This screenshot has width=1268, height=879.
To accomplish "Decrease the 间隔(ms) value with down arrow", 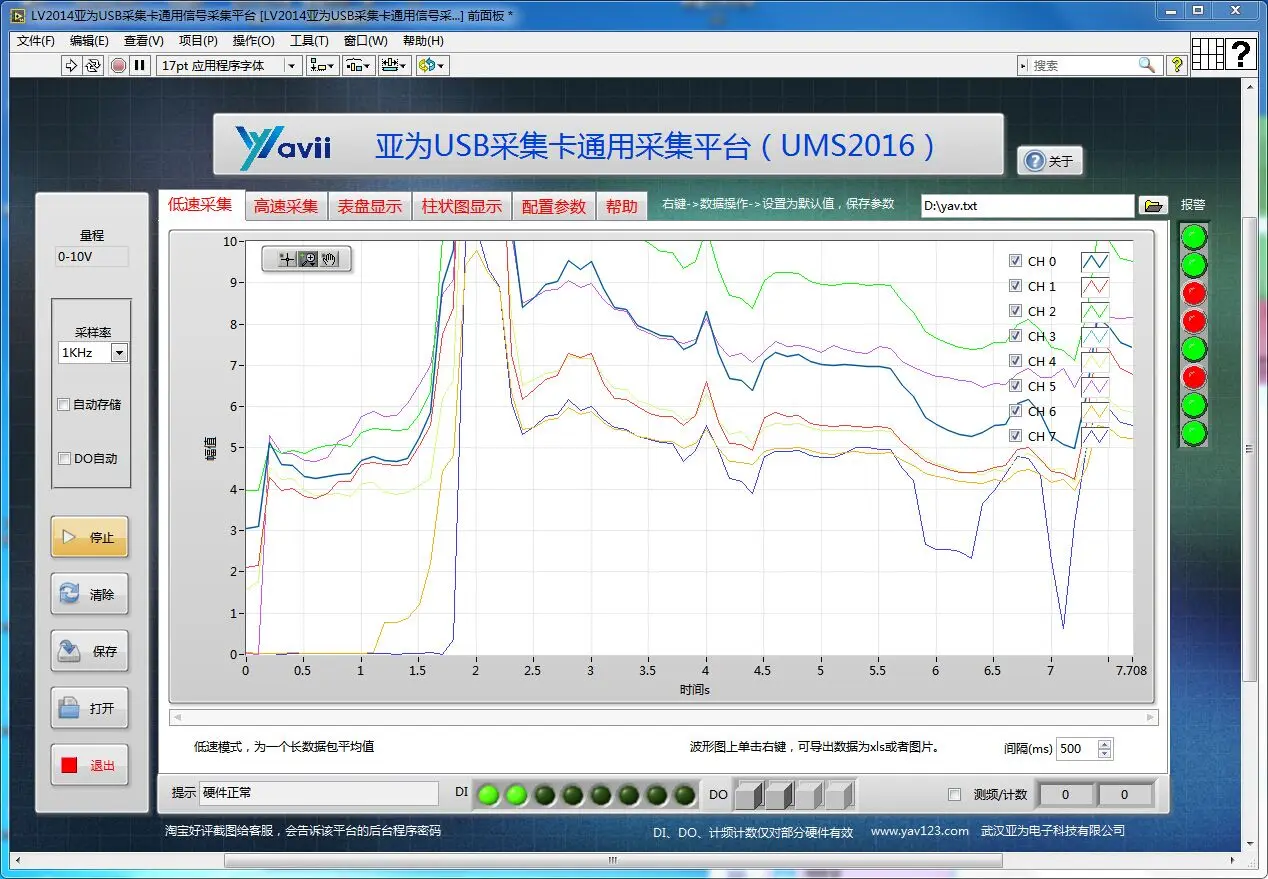I will click(x=1104, y=753).
